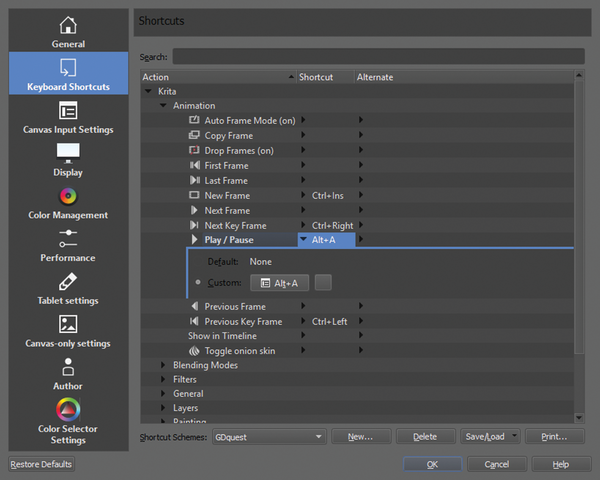Image resolution: width=600 pixels, height=480 pixels.
Task: Sort by the Action column header
Action: pos(218,77)
